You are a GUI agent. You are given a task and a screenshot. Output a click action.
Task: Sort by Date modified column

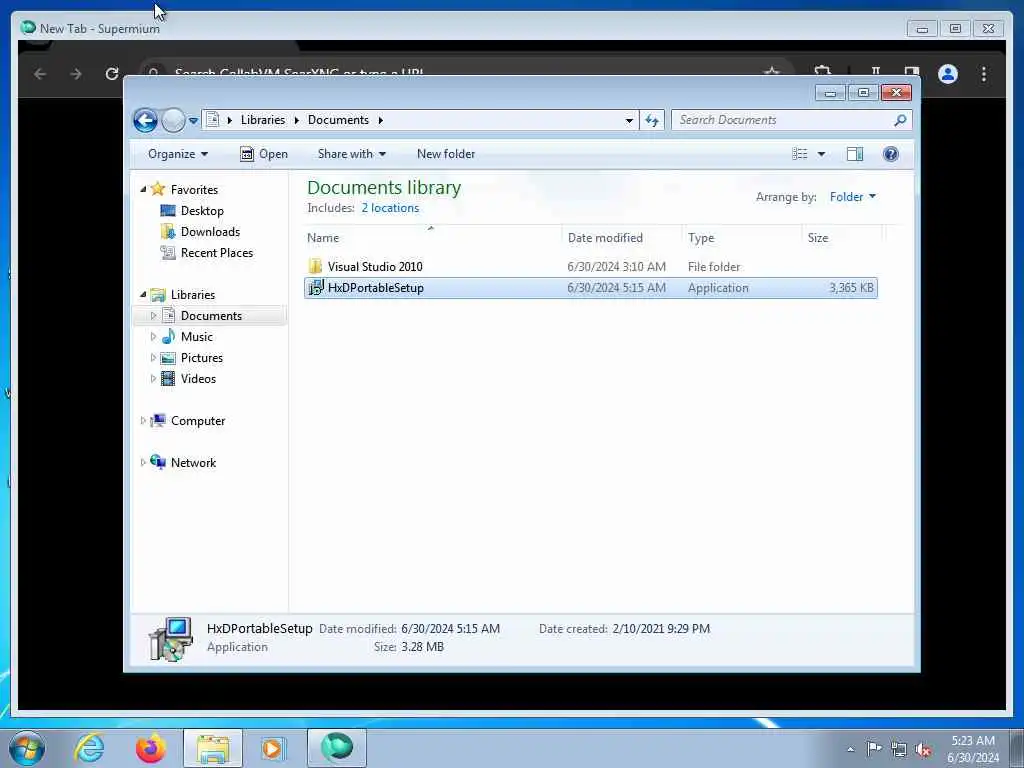622,238
